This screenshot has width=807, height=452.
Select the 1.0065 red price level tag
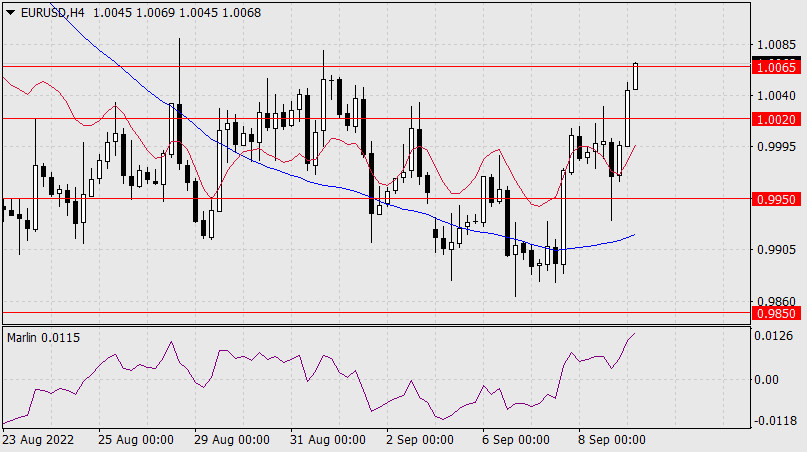coord(777,68)
